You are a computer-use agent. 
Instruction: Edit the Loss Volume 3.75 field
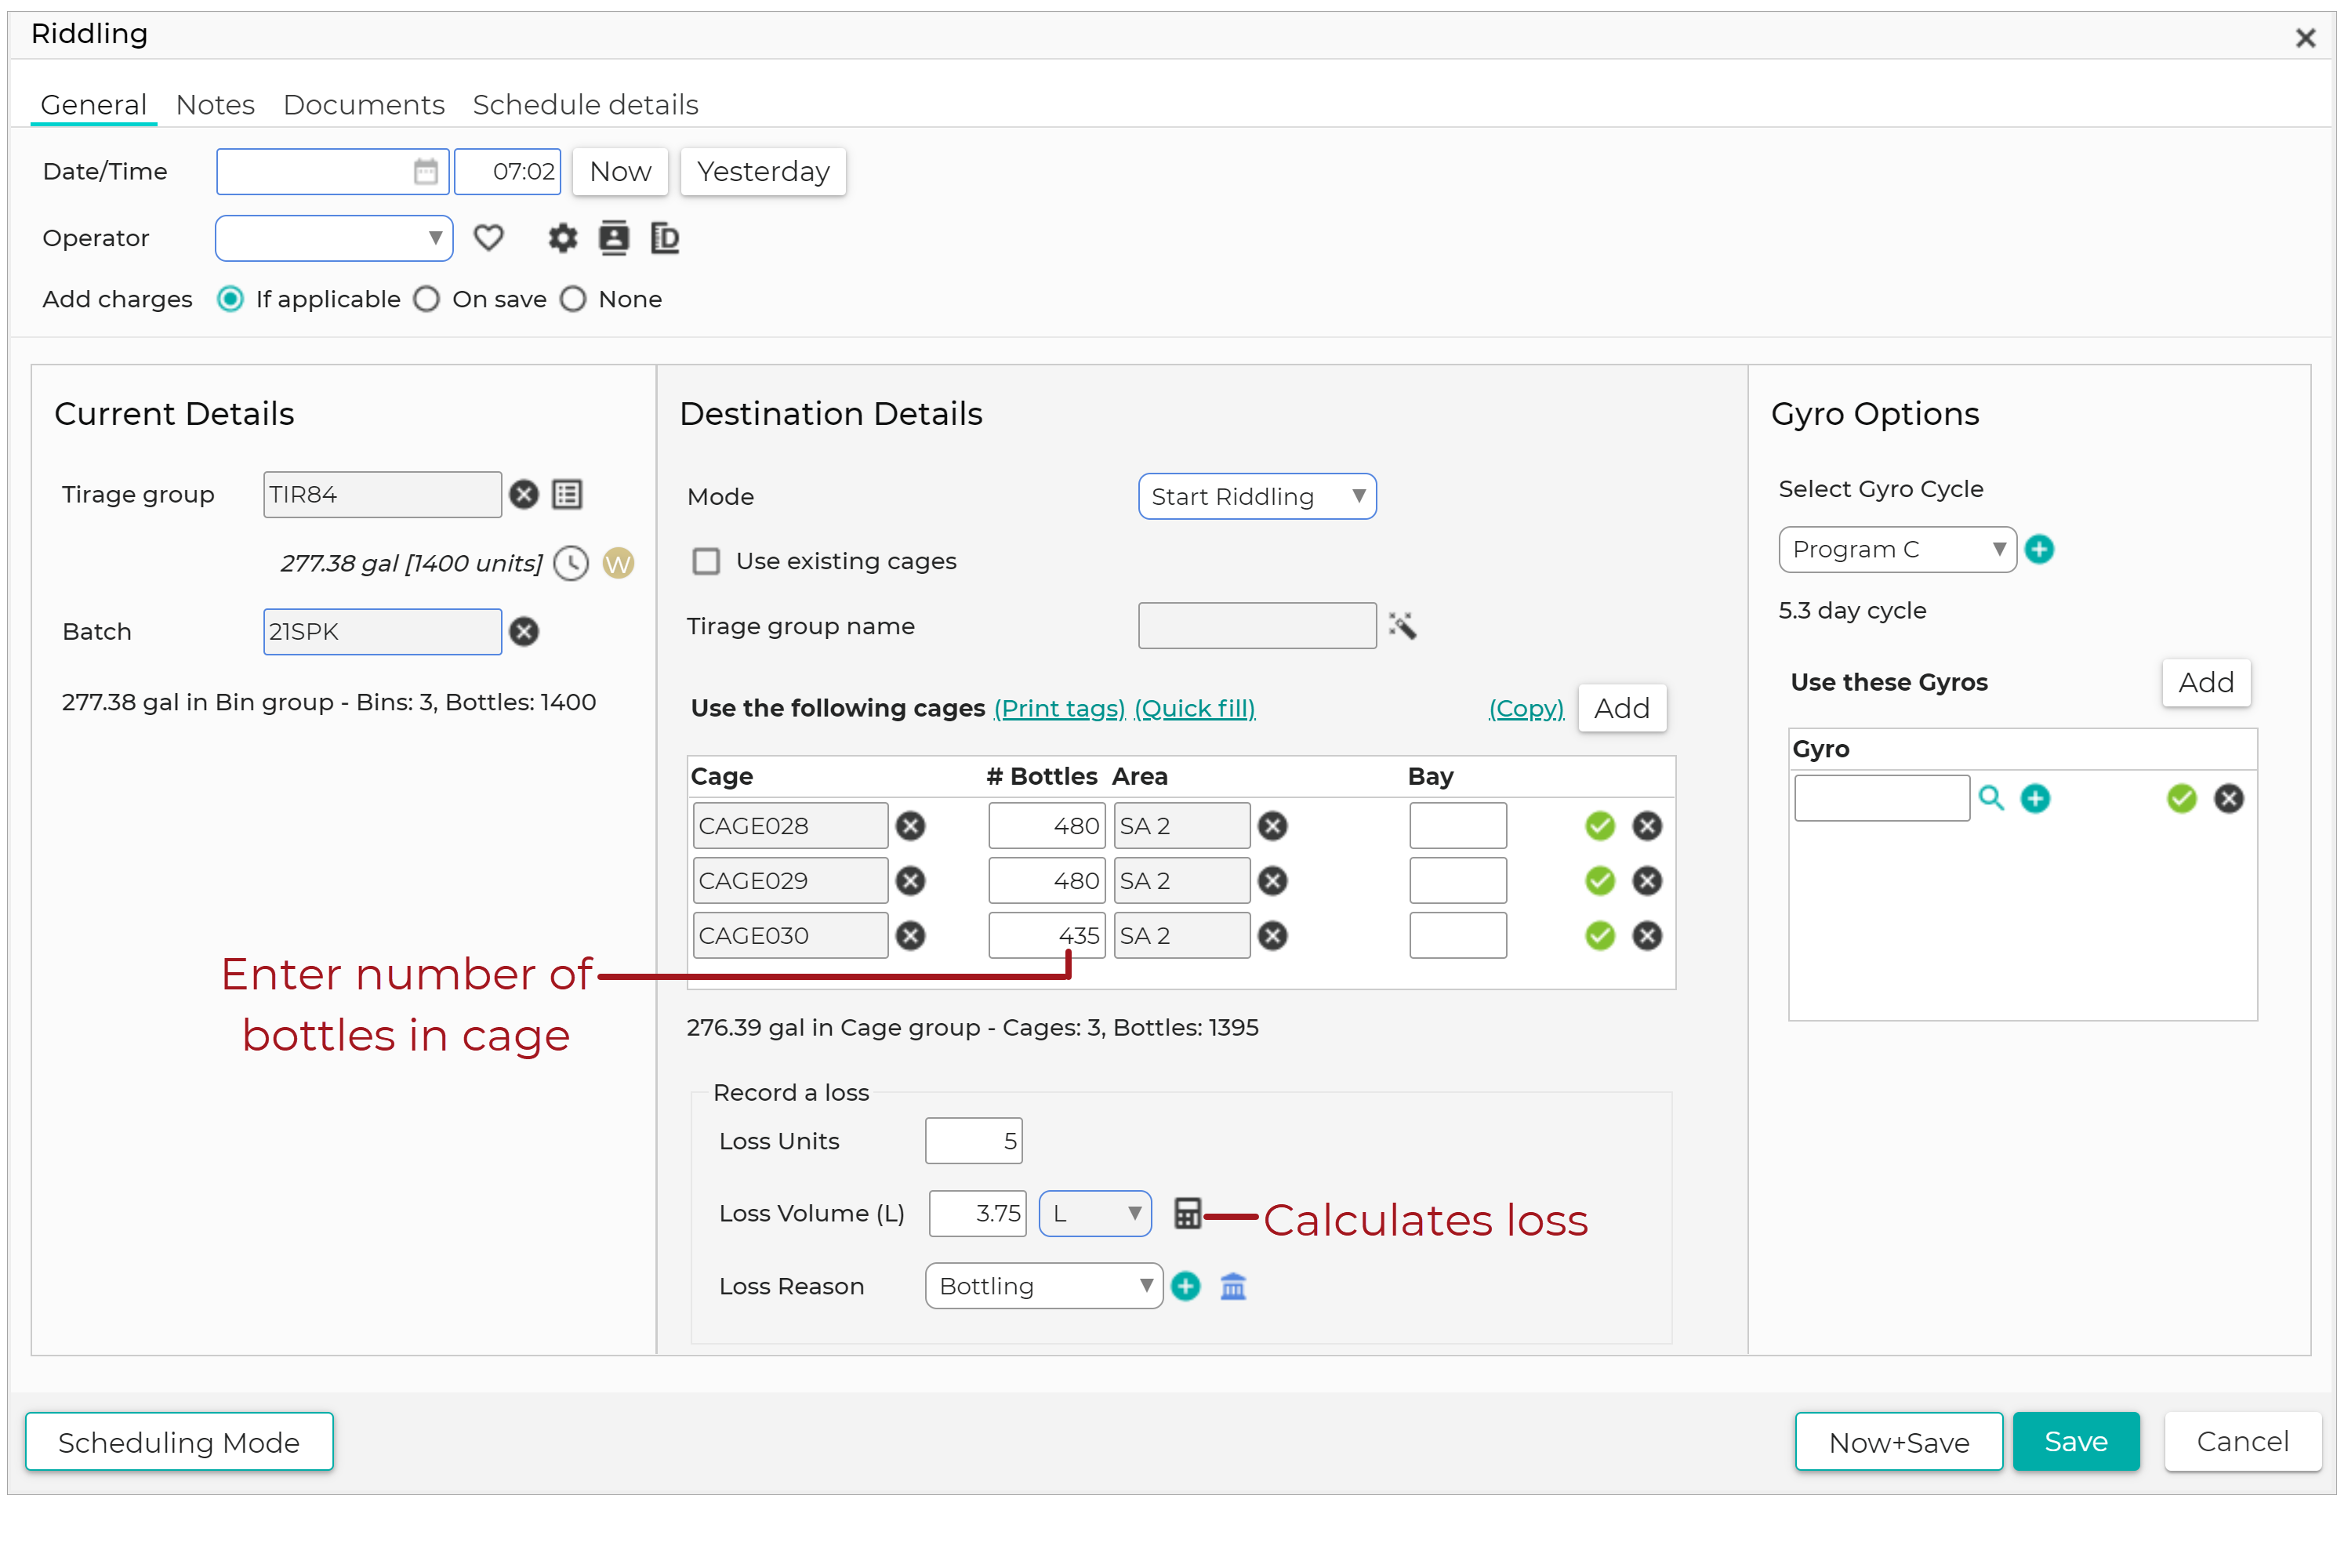point(977,1214)
